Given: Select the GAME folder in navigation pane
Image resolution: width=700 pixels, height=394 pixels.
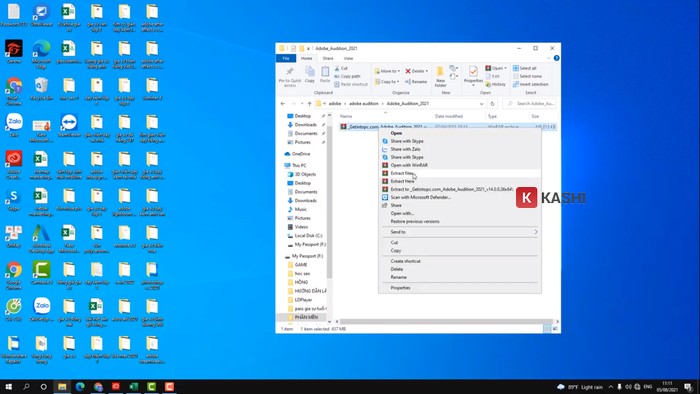Looking at the screenshot, I should point(301,265).
